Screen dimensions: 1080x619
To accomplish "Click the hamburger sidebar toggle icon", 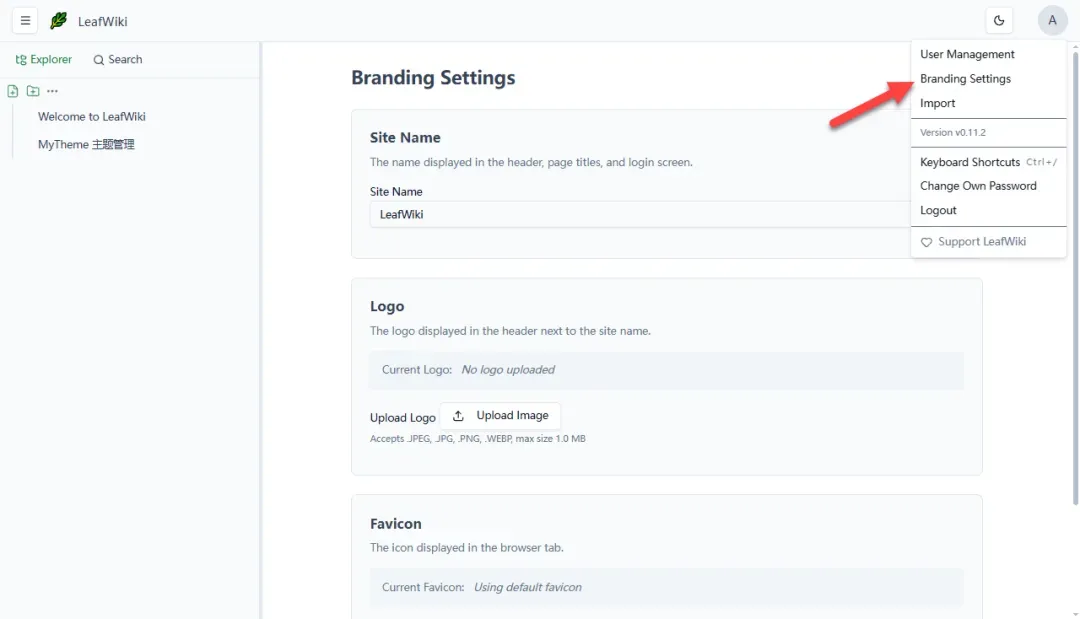I will [25, 21].
